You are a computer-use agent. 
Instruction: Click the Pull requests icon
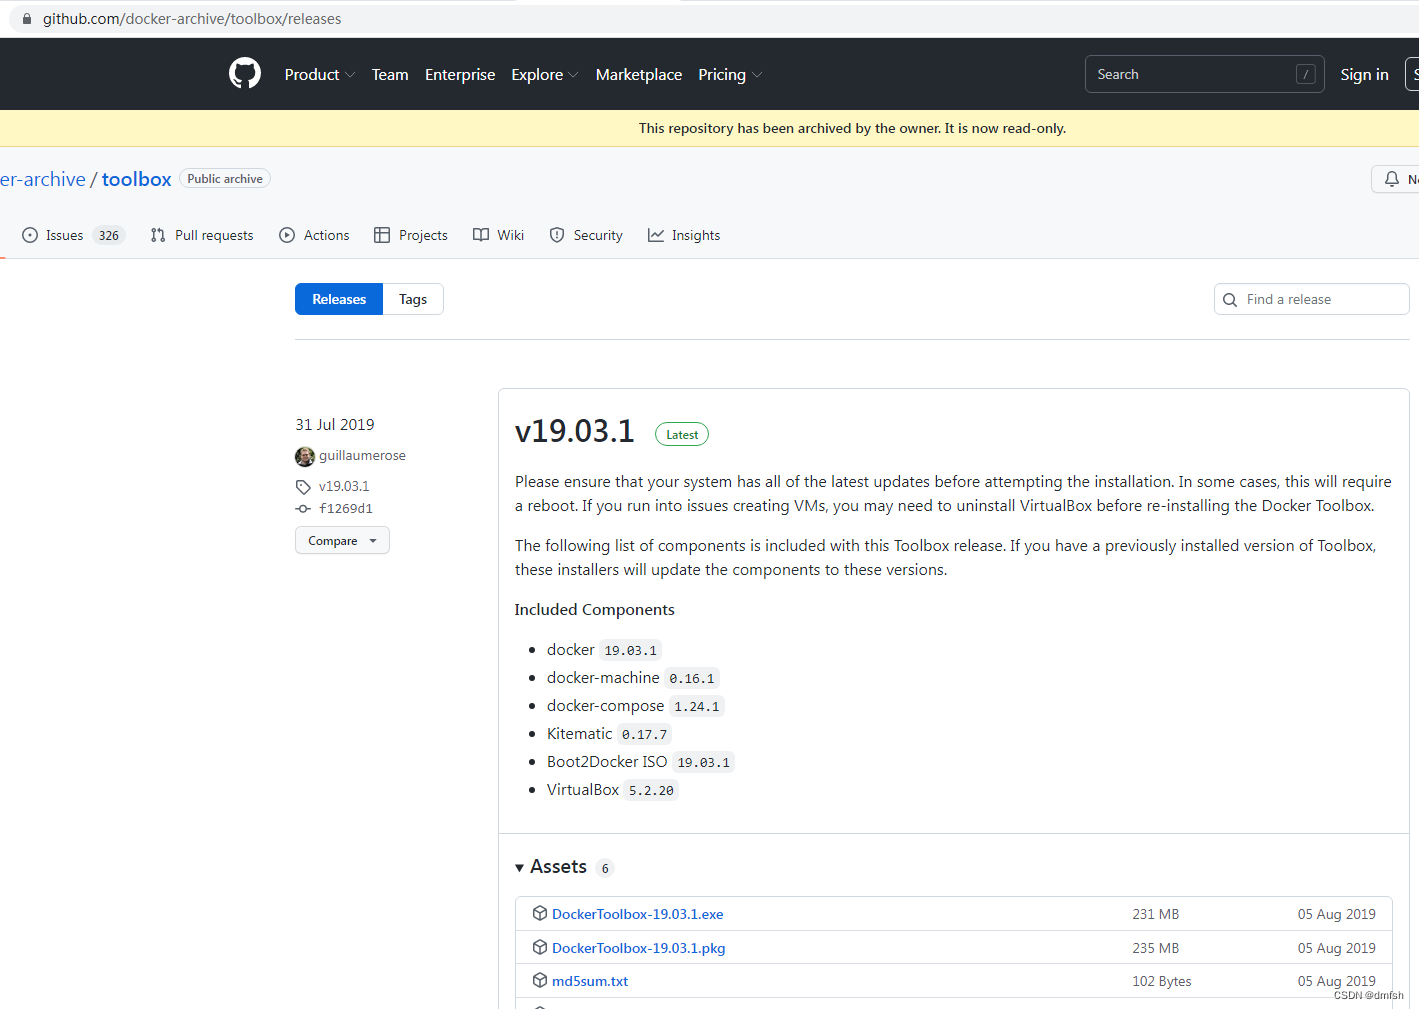pos(158,235)
